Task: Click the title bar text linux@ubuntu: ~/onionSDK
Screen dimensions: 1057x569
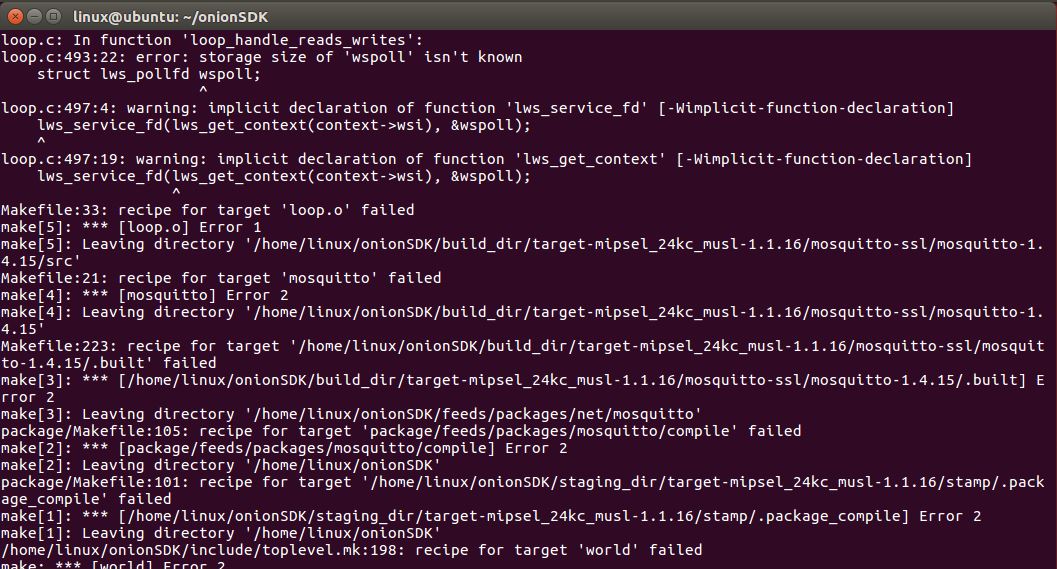Action: [x=170, y=17]
